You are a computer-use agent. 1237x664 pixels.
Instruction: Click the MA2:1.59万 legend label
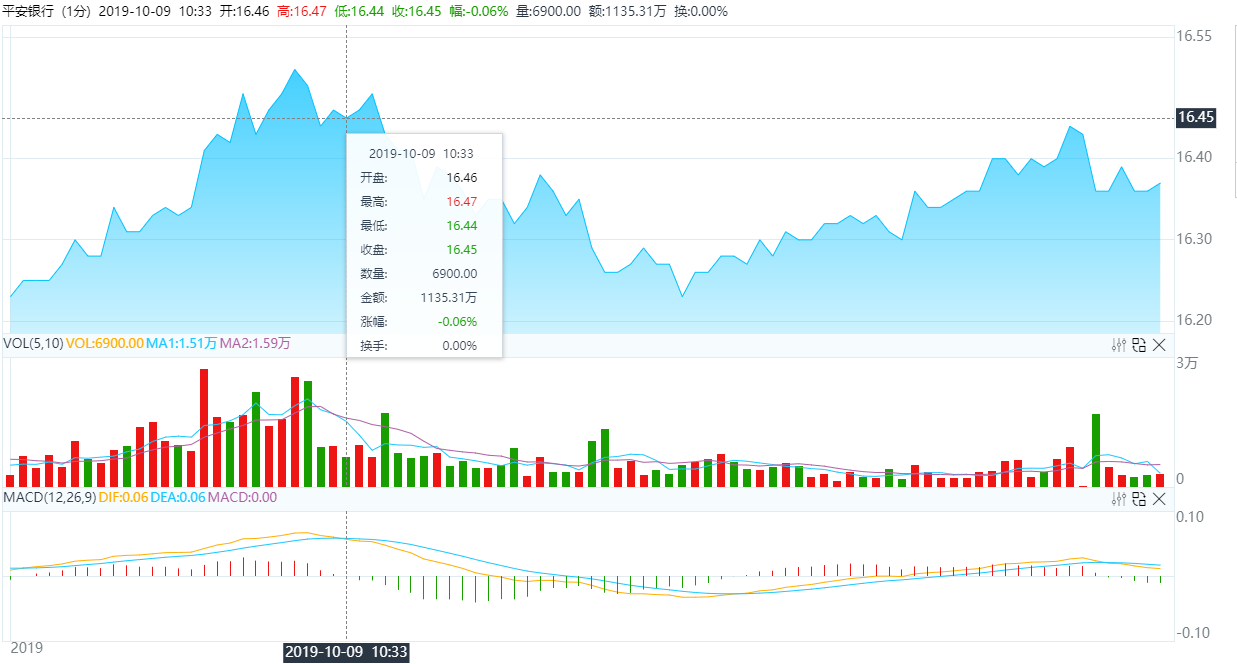255,343
